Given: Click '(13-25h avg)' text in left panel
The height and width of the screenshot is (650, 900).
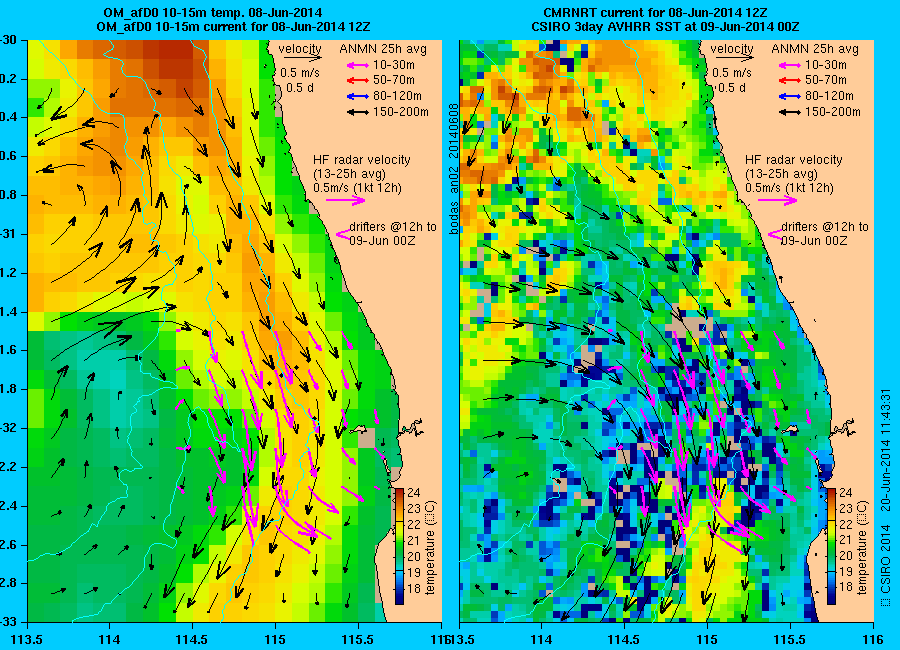Looking at the screenshot, I should 349,174.
